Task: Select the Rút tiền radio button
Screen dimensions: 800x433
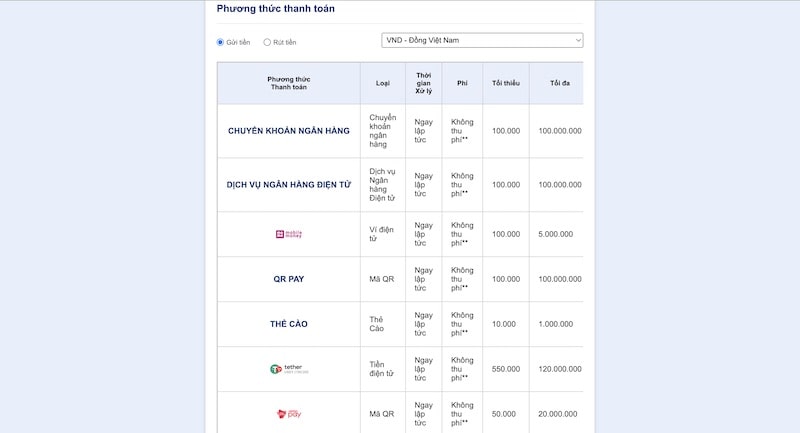Action: 267,42
